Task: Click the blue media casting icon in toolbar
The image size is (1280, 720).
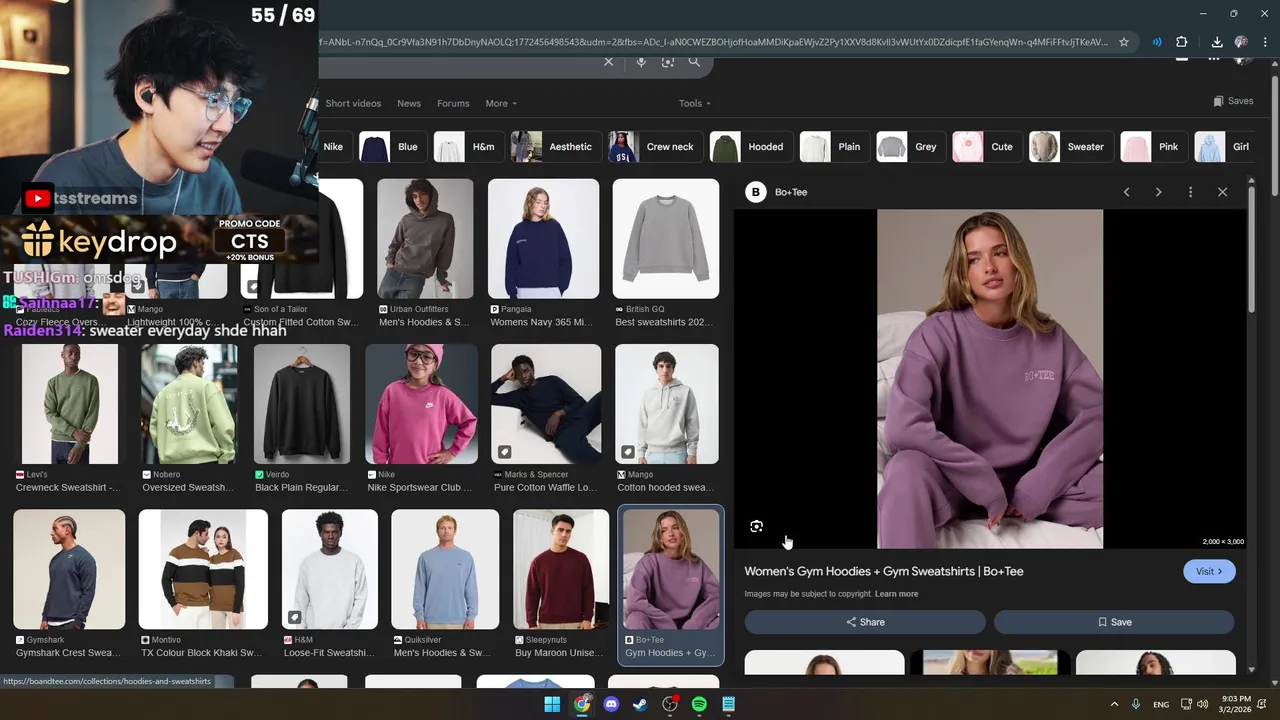Action: point(1157,42)
